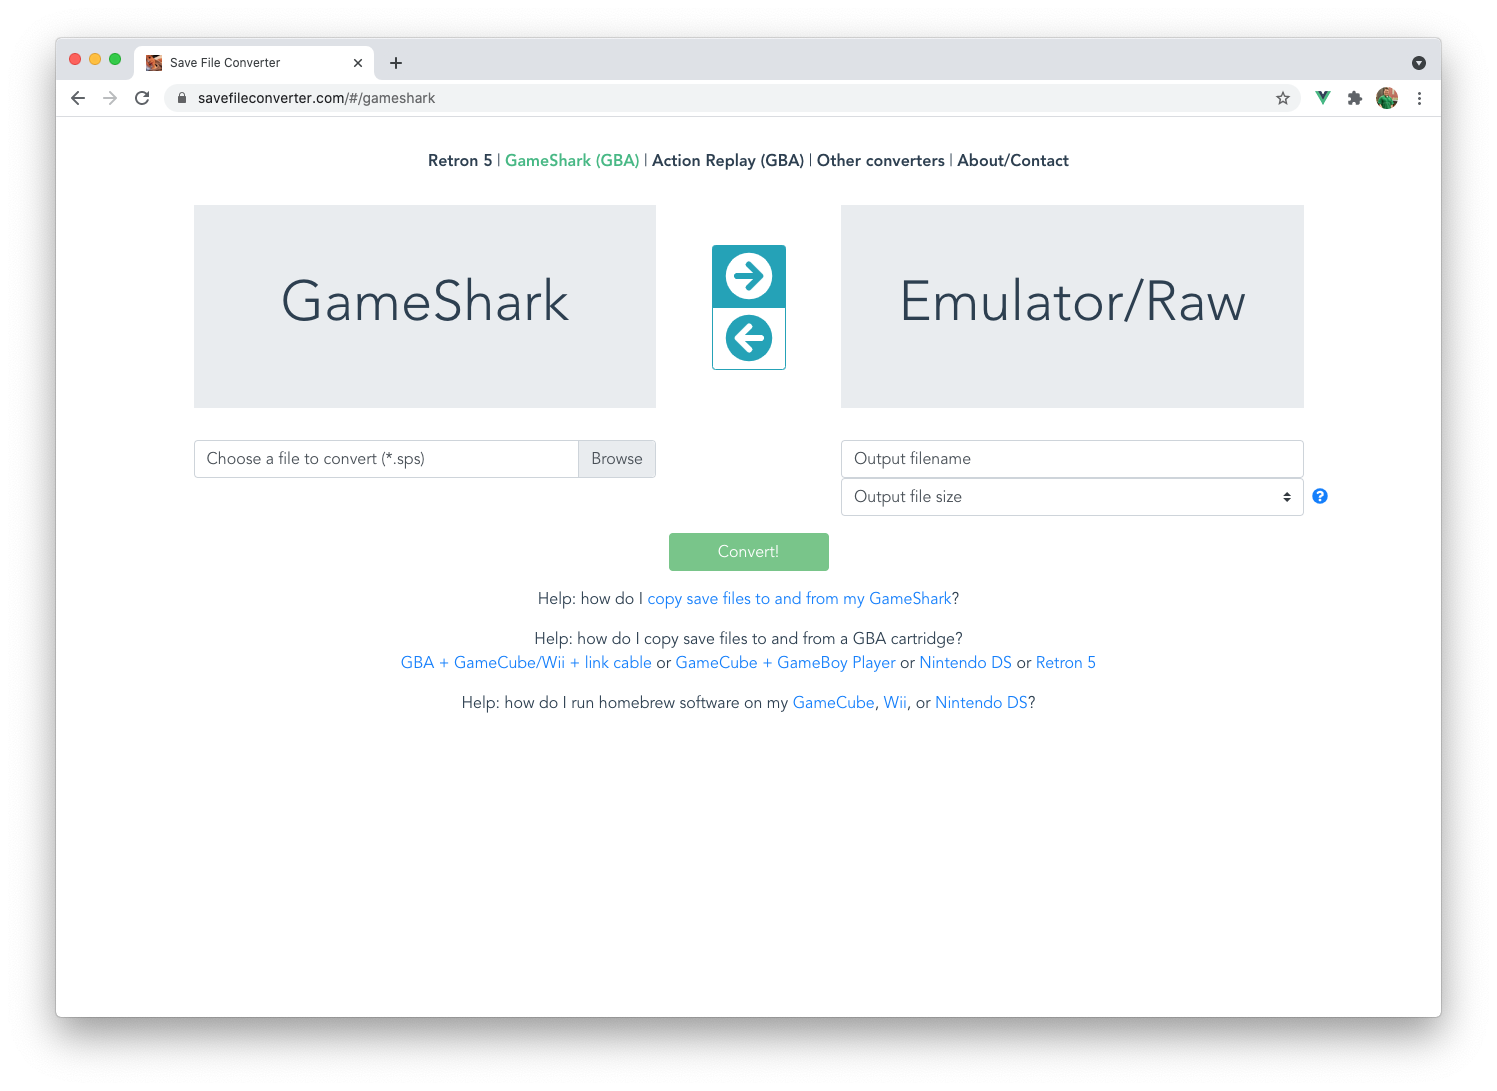The image size is (1497, 1091).
Task: Click the browser forward arrow
Action: (x=110, y=98)
